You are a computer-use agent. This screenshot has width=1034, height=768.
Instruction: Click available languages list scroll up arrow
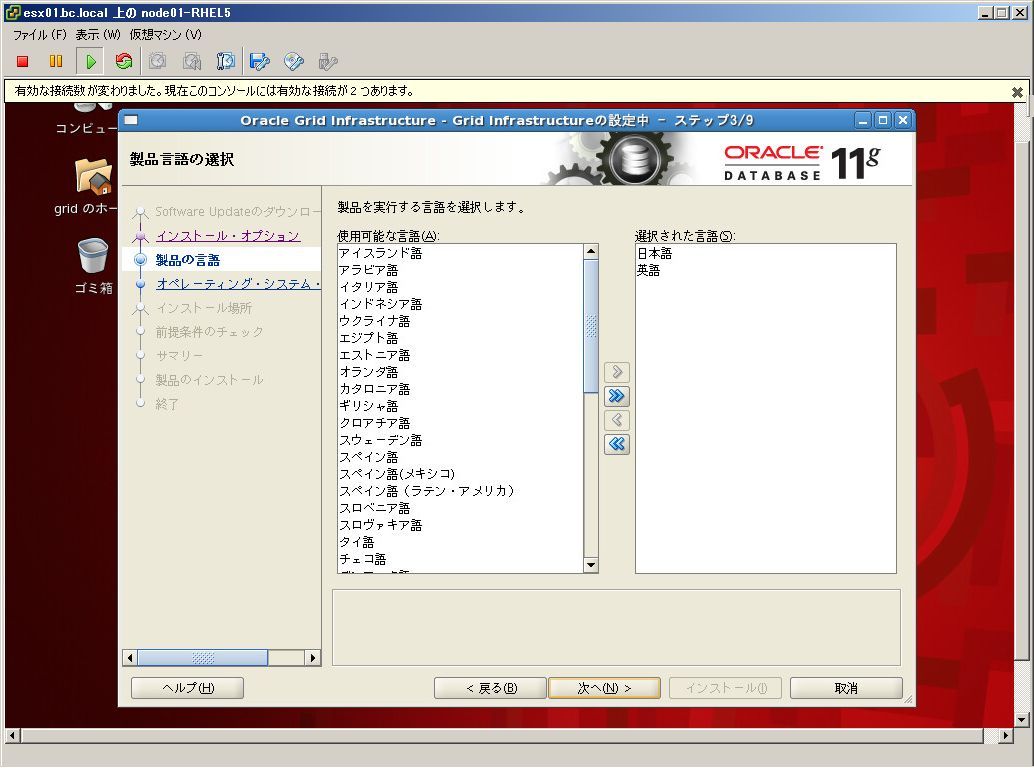click(x=591, y=252)
